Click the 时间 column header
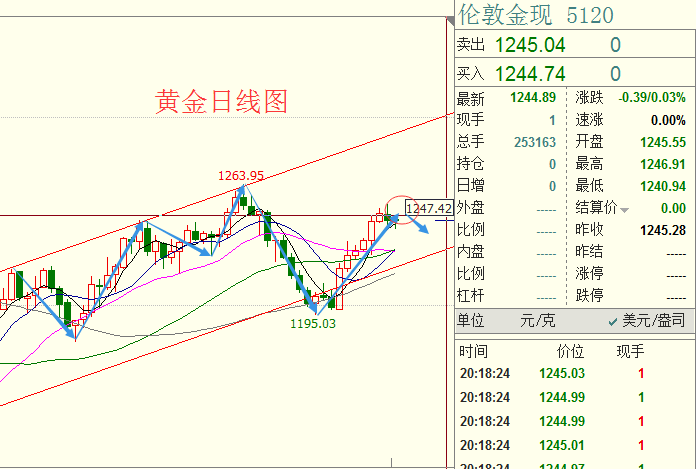Viewport: 696px width, 469px height. pyautogui.click(x=474, y=352)
